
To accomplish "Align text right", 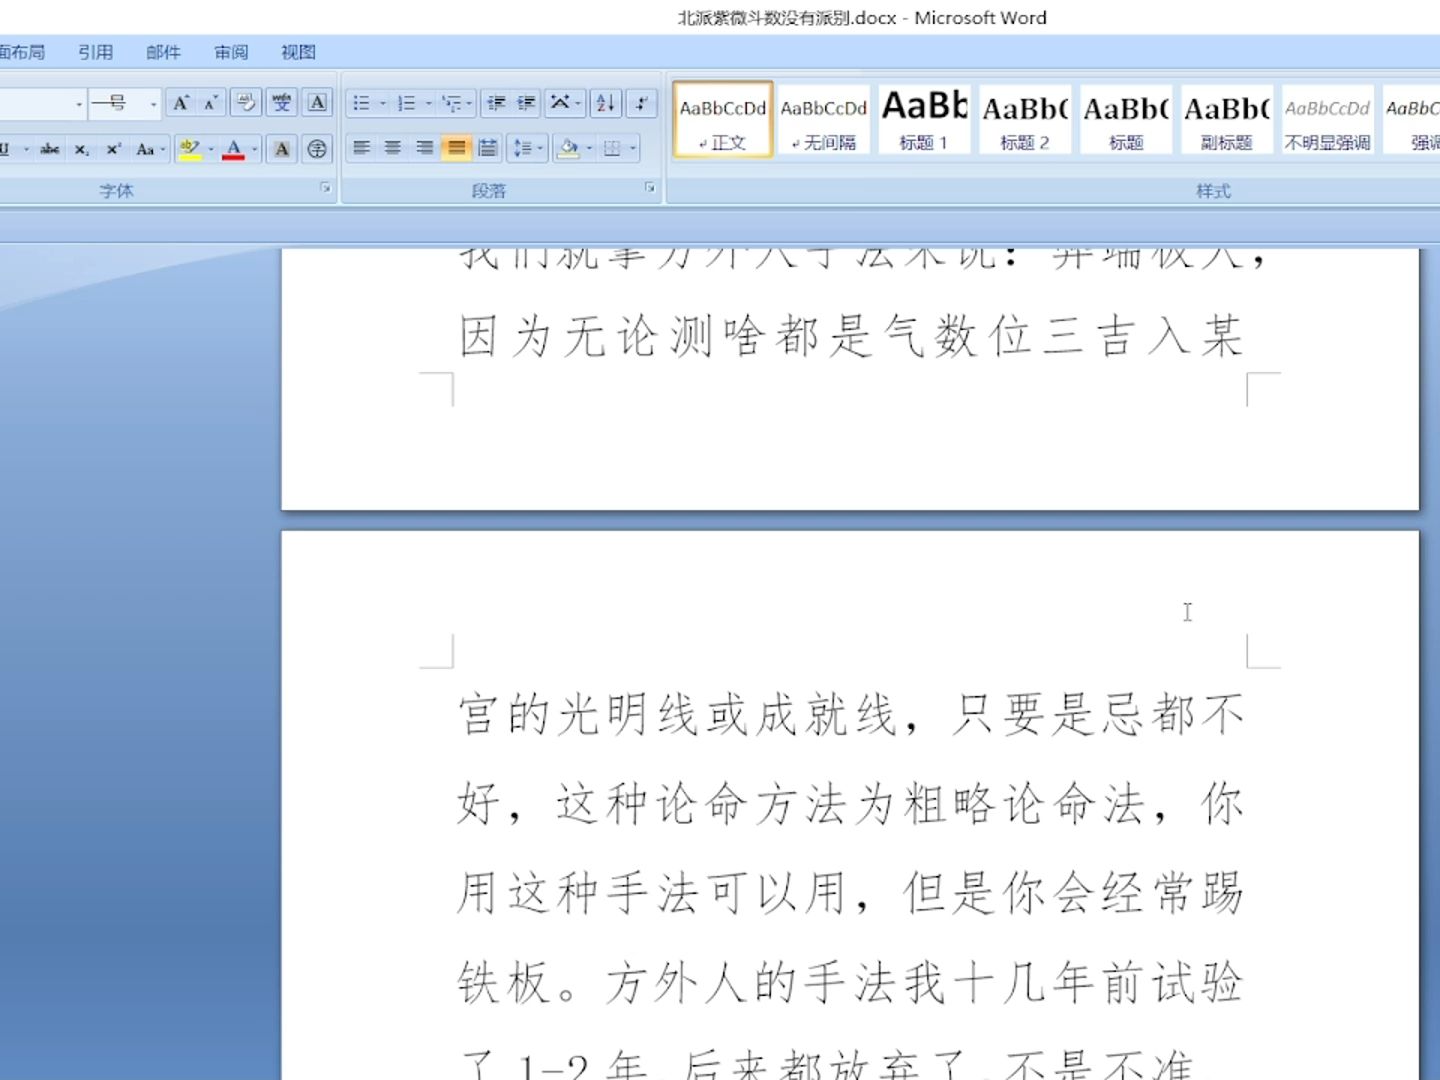I will click(x=425, y=149).
